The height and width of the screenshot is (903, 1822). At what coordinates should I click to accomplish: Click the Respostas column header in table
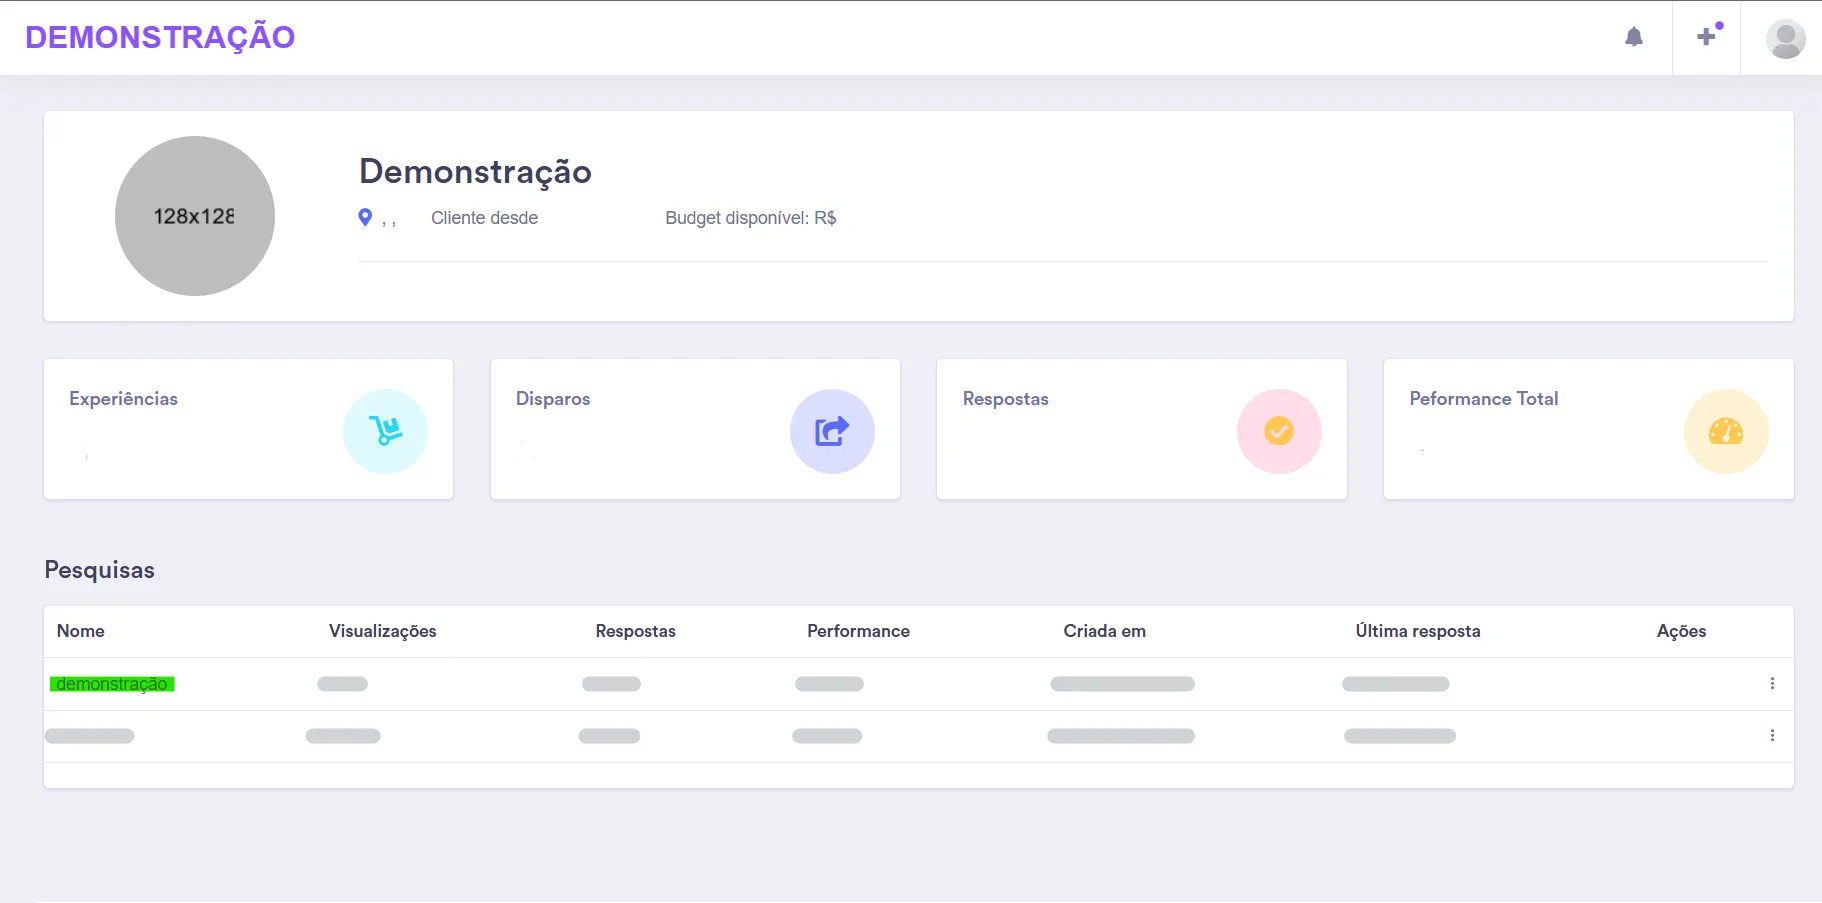pyautogui.click(x=636, y=631)
